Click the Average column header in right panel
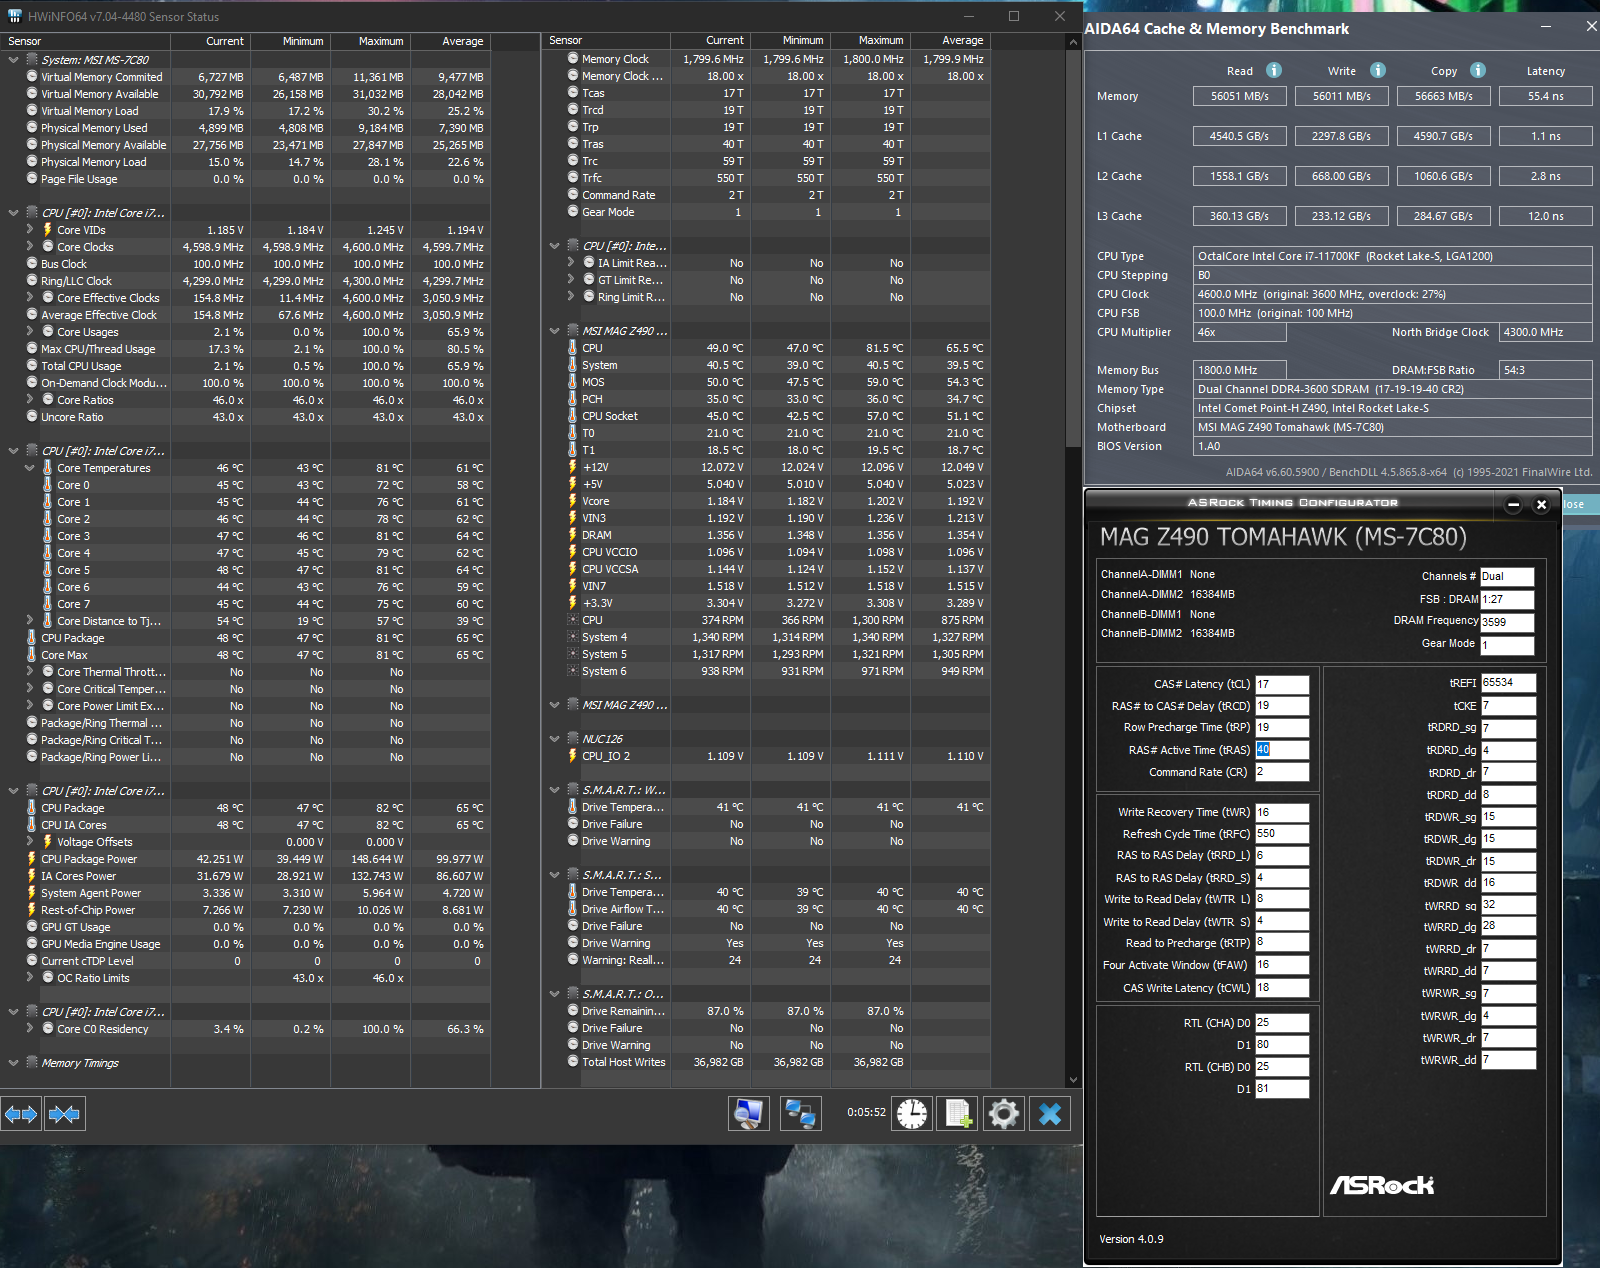The width and height of the screenshot is (1600, 1268). click(x=962, y=40)
